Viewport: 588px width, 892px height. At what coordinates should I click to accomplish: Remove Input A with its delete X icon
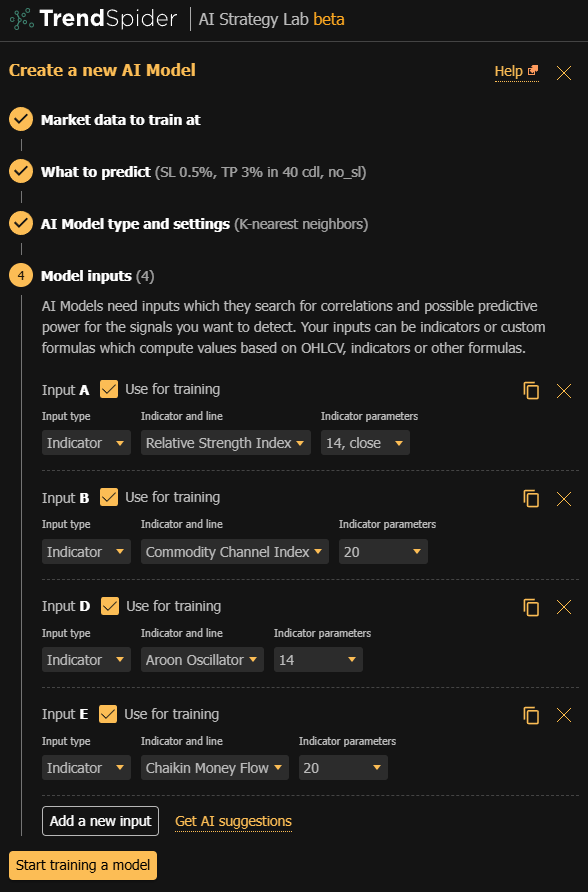[x=563, y=390]
